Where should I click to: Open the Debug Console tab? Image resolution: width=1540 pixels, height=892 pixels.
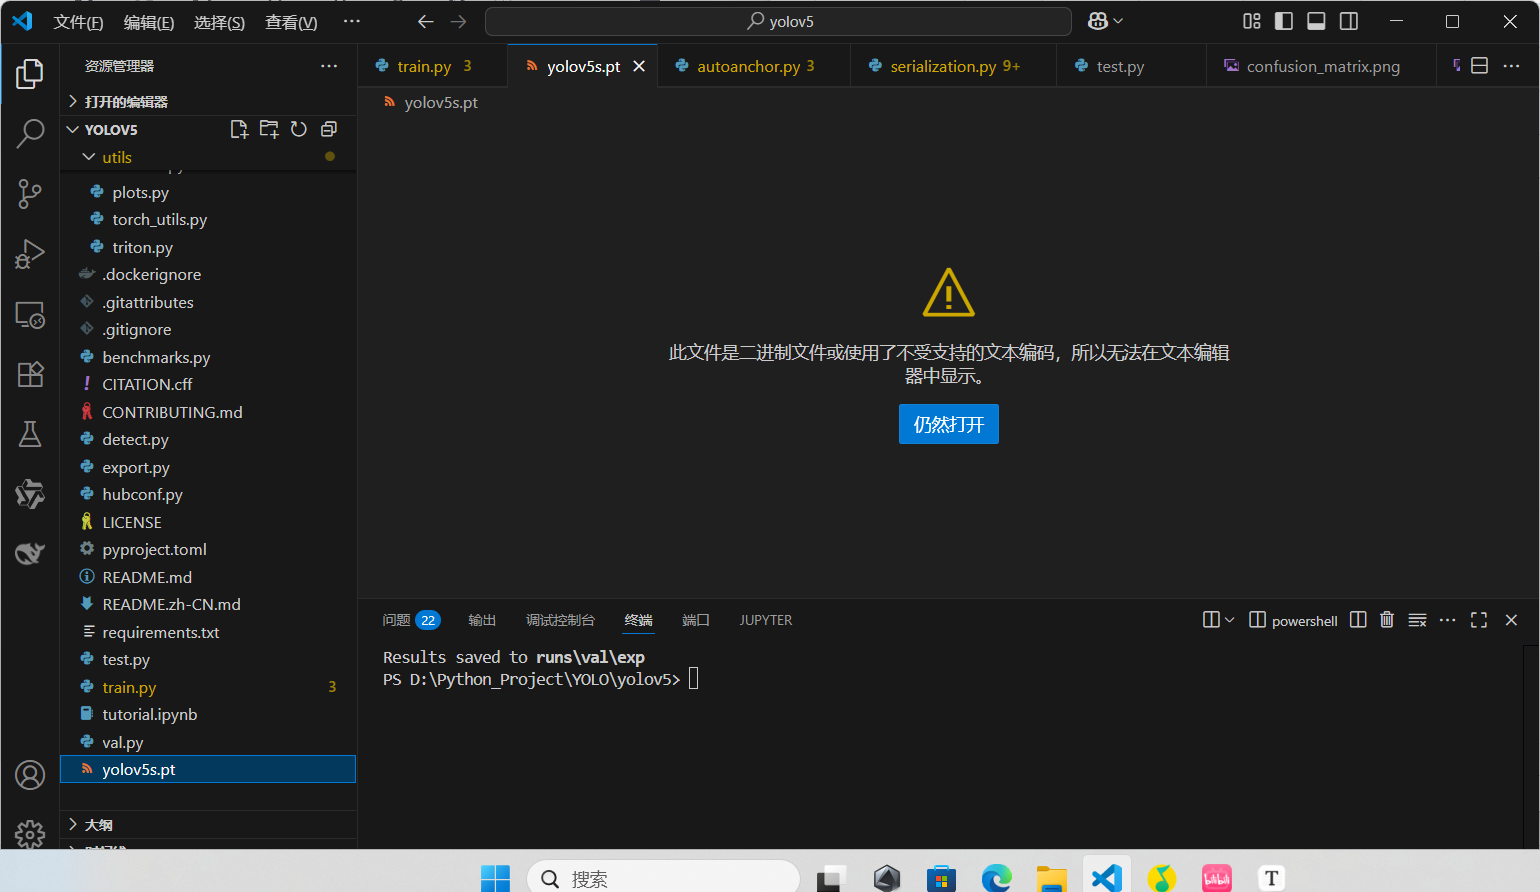(x=560, y=620)
